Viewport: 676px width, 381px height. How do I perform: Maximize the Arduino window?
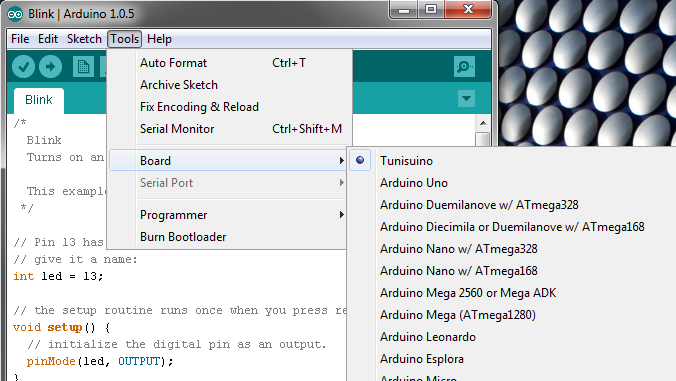point(431,9)
